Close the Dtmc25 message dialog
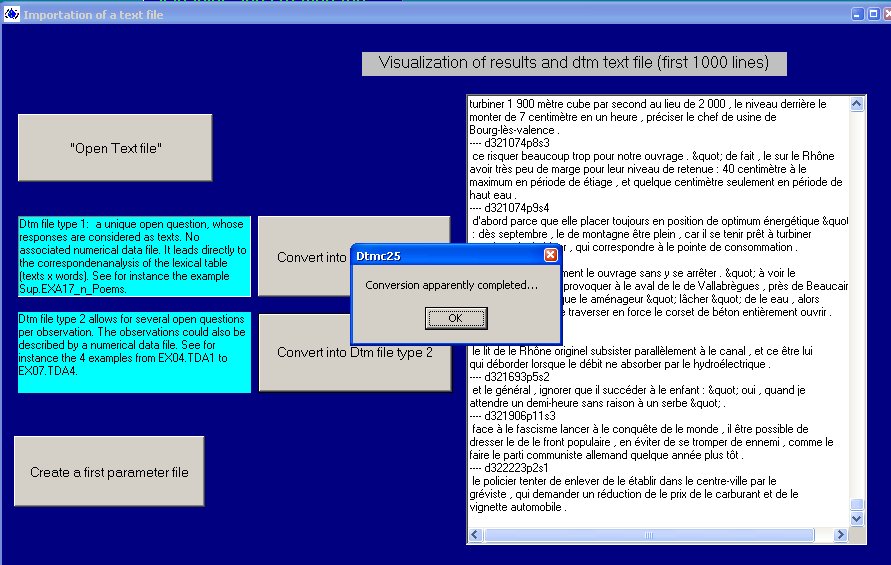891x565 pixels. 551,255
